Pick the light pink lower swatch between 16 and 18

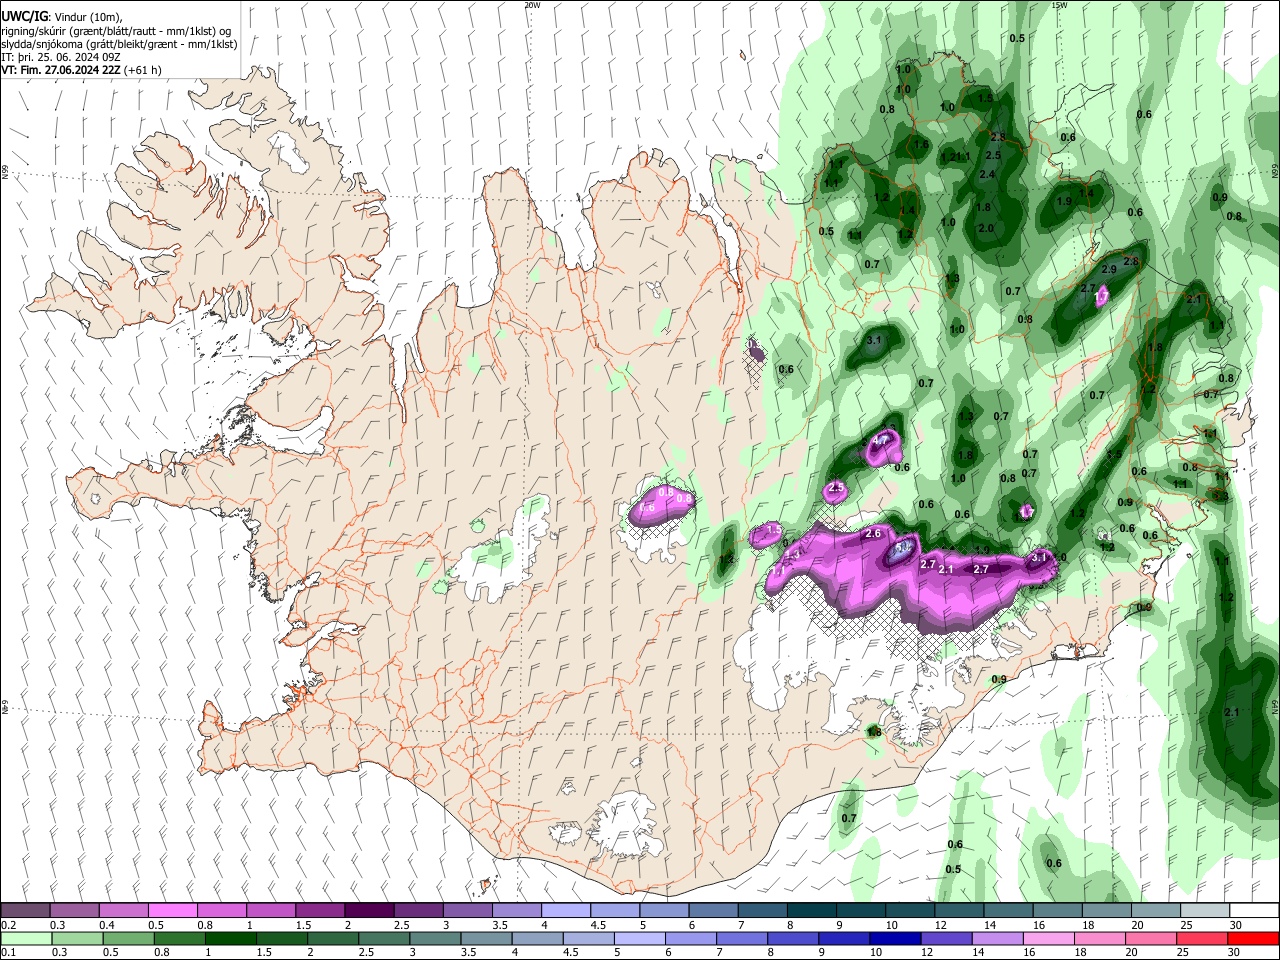[1049, 938]
